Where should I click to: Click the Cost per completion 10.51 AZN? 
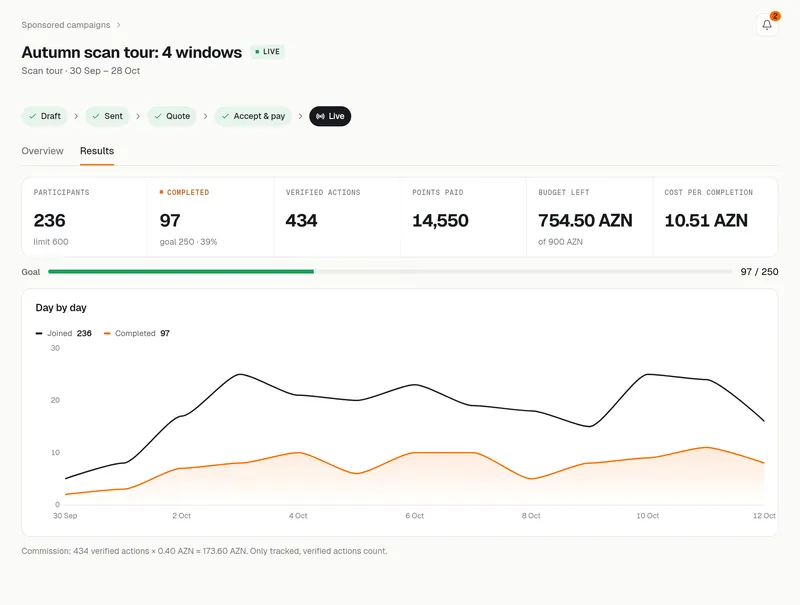coord(706,220)
